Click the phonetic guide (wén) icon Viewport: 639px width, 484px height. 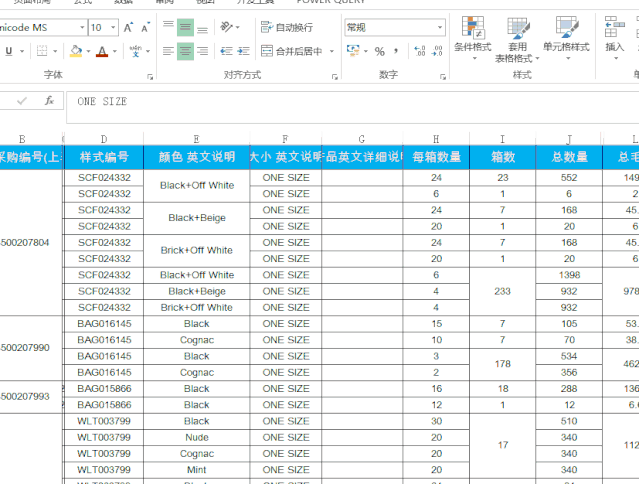[x=136, y=51]
